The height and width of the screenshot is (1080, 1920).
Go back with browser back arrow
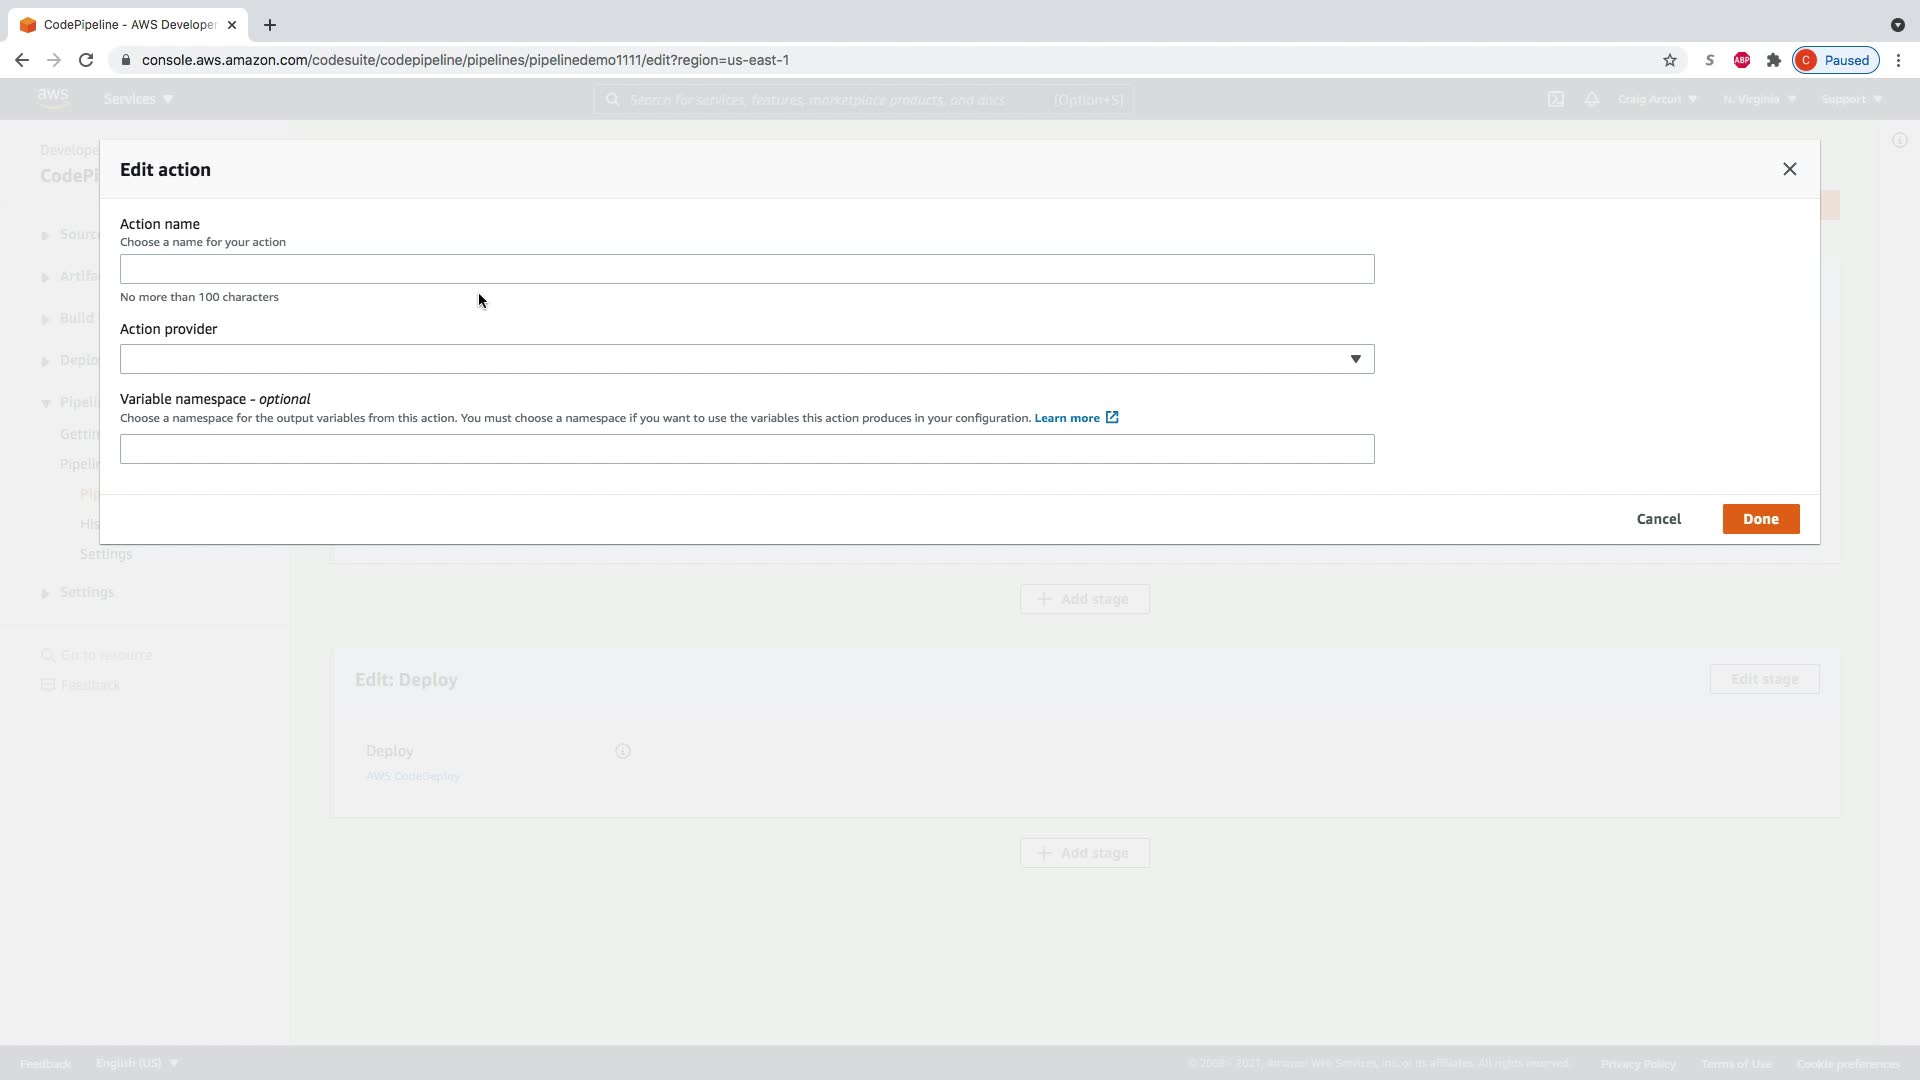point(22,60)
